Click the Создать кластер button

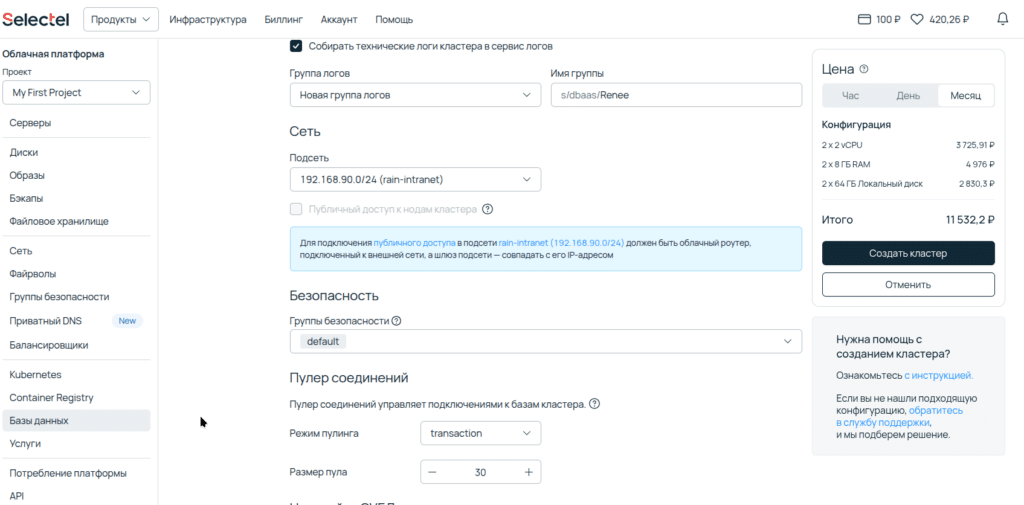pyautogui.click(x=908, y=253)
